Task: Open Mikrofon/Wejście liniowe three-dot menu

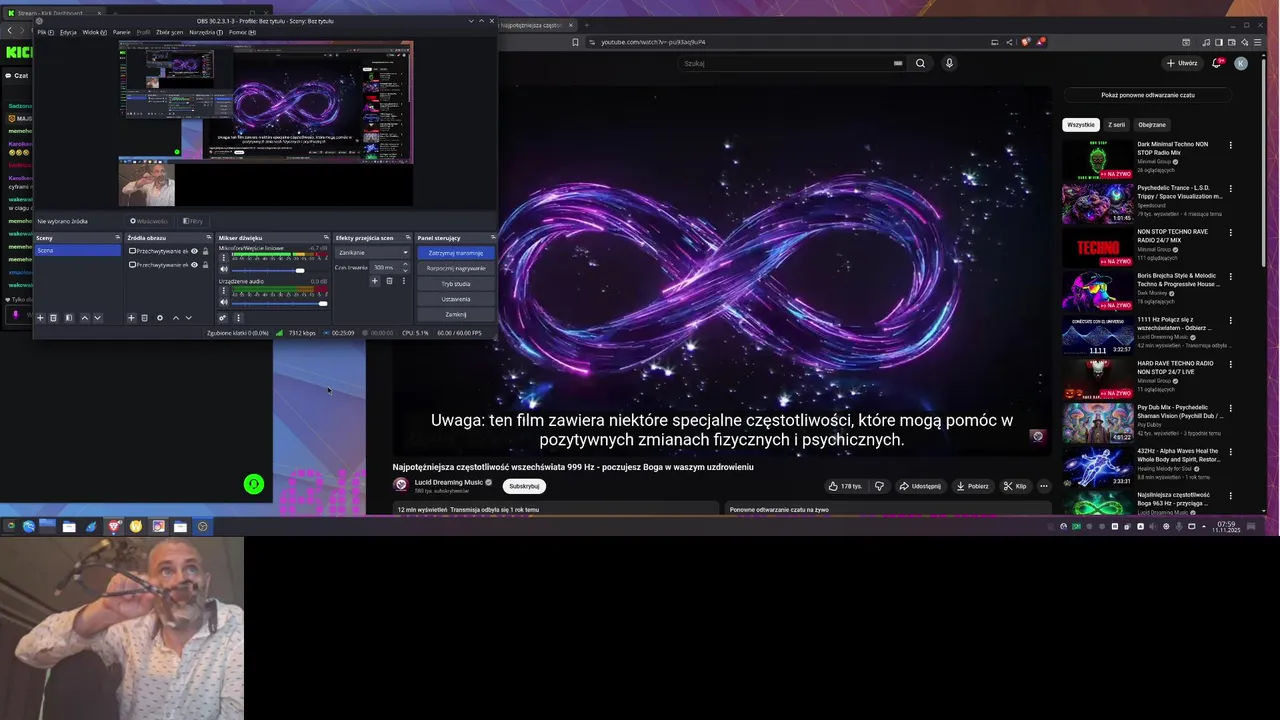Action: pyautogui.click(x=224, y=258)
